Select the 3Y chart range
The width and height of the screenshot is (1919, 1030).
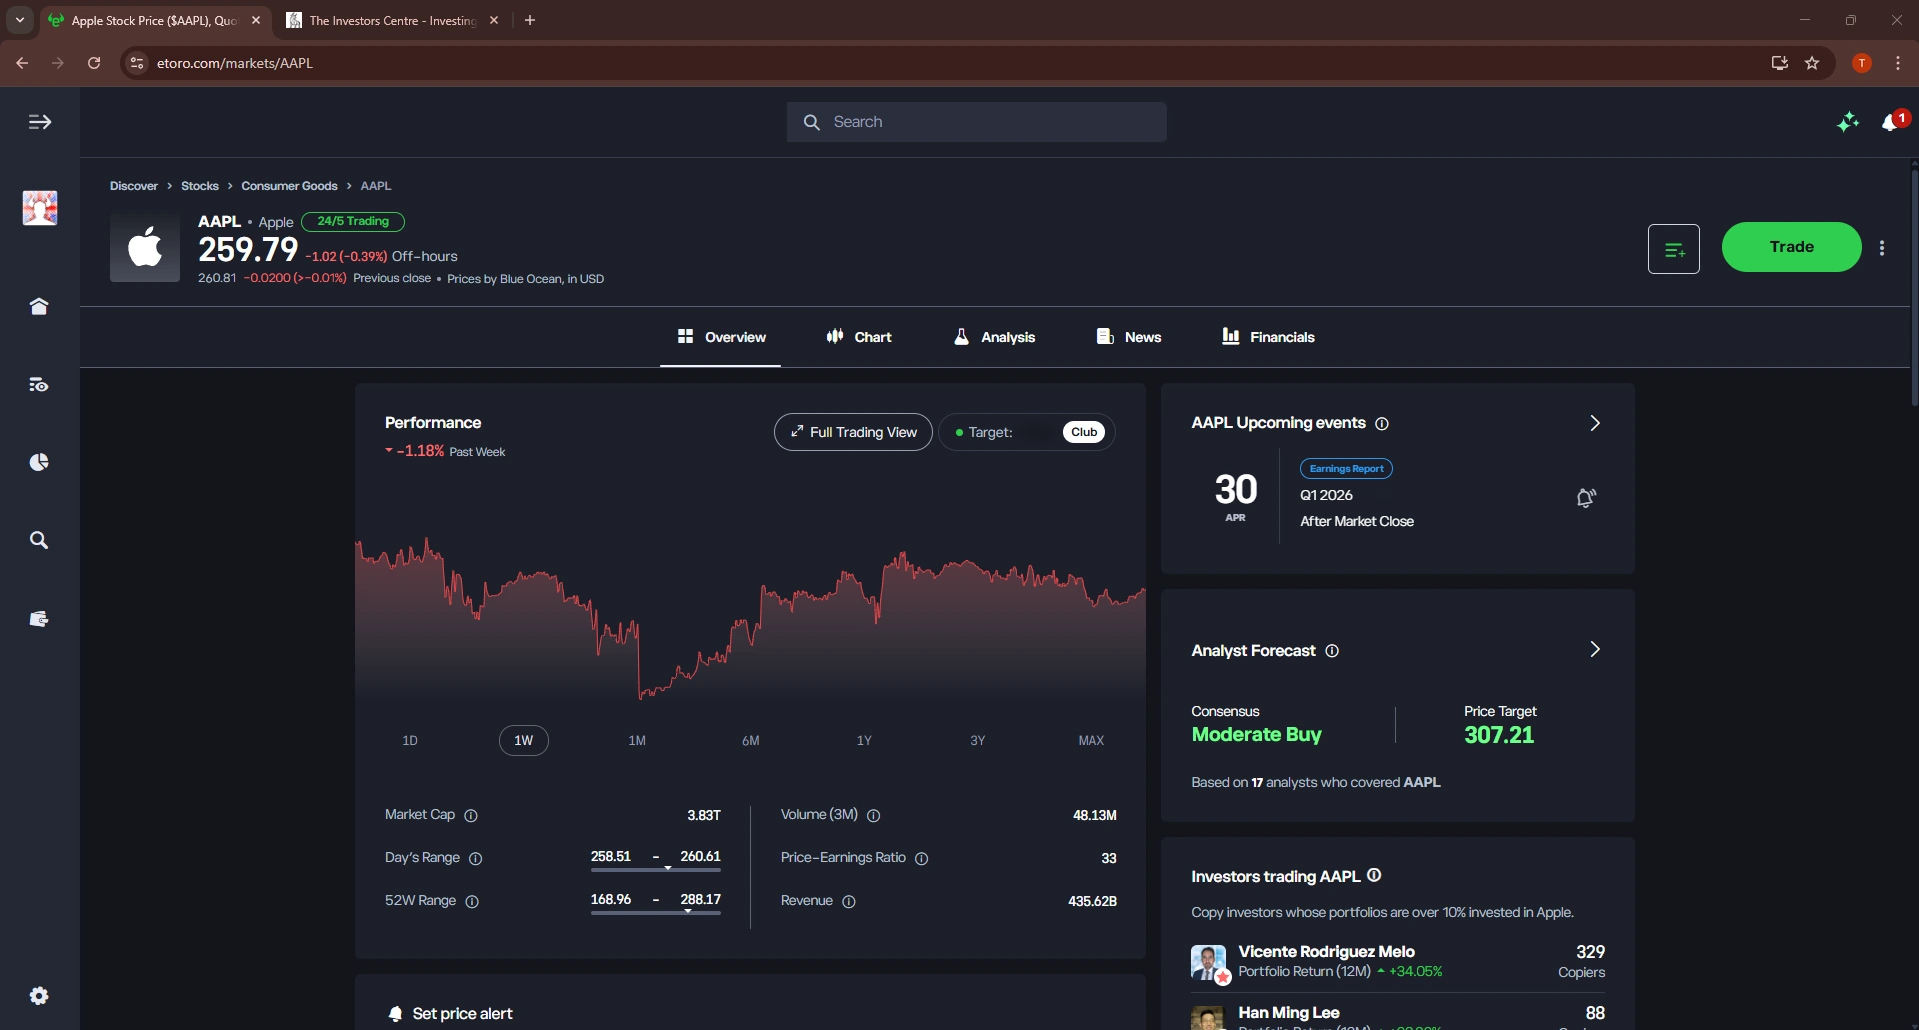pyautogui.click(x=978, y=741)
